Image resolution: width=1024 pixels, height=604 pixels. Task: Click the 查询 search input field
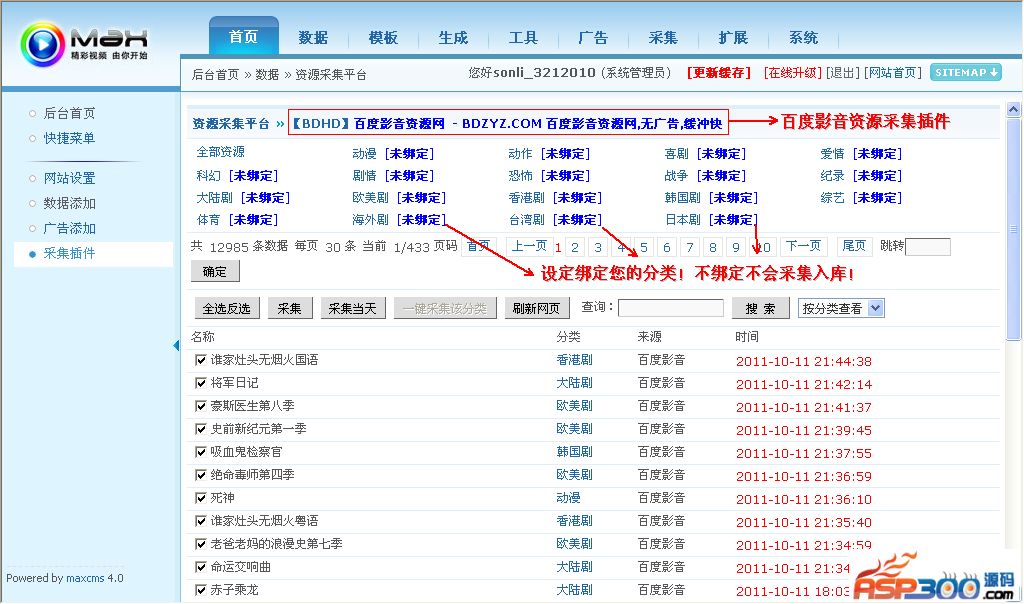click(670, 308)
